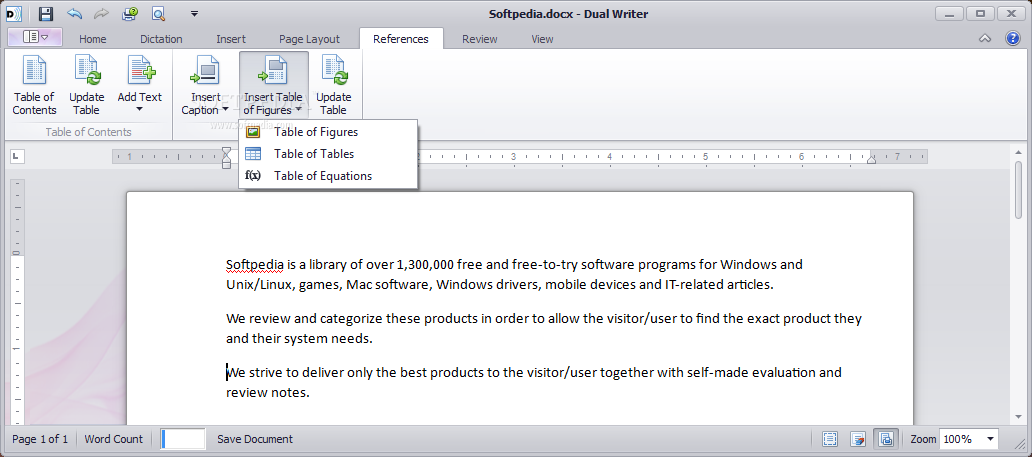Choose Table of Equations menu entry
This screenshot has height=457, width=1032.
pyautogui.click(x=328, y=176)
